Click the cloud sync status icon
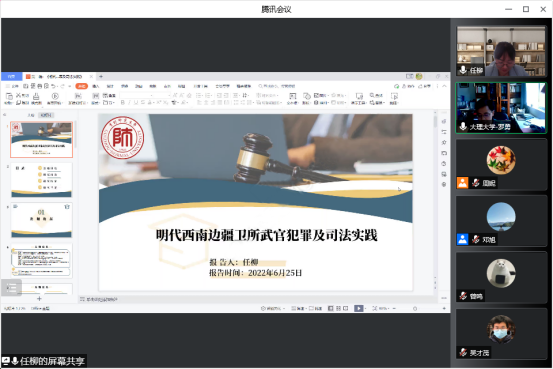Viewport: 553px width, 369px height. 396,86
